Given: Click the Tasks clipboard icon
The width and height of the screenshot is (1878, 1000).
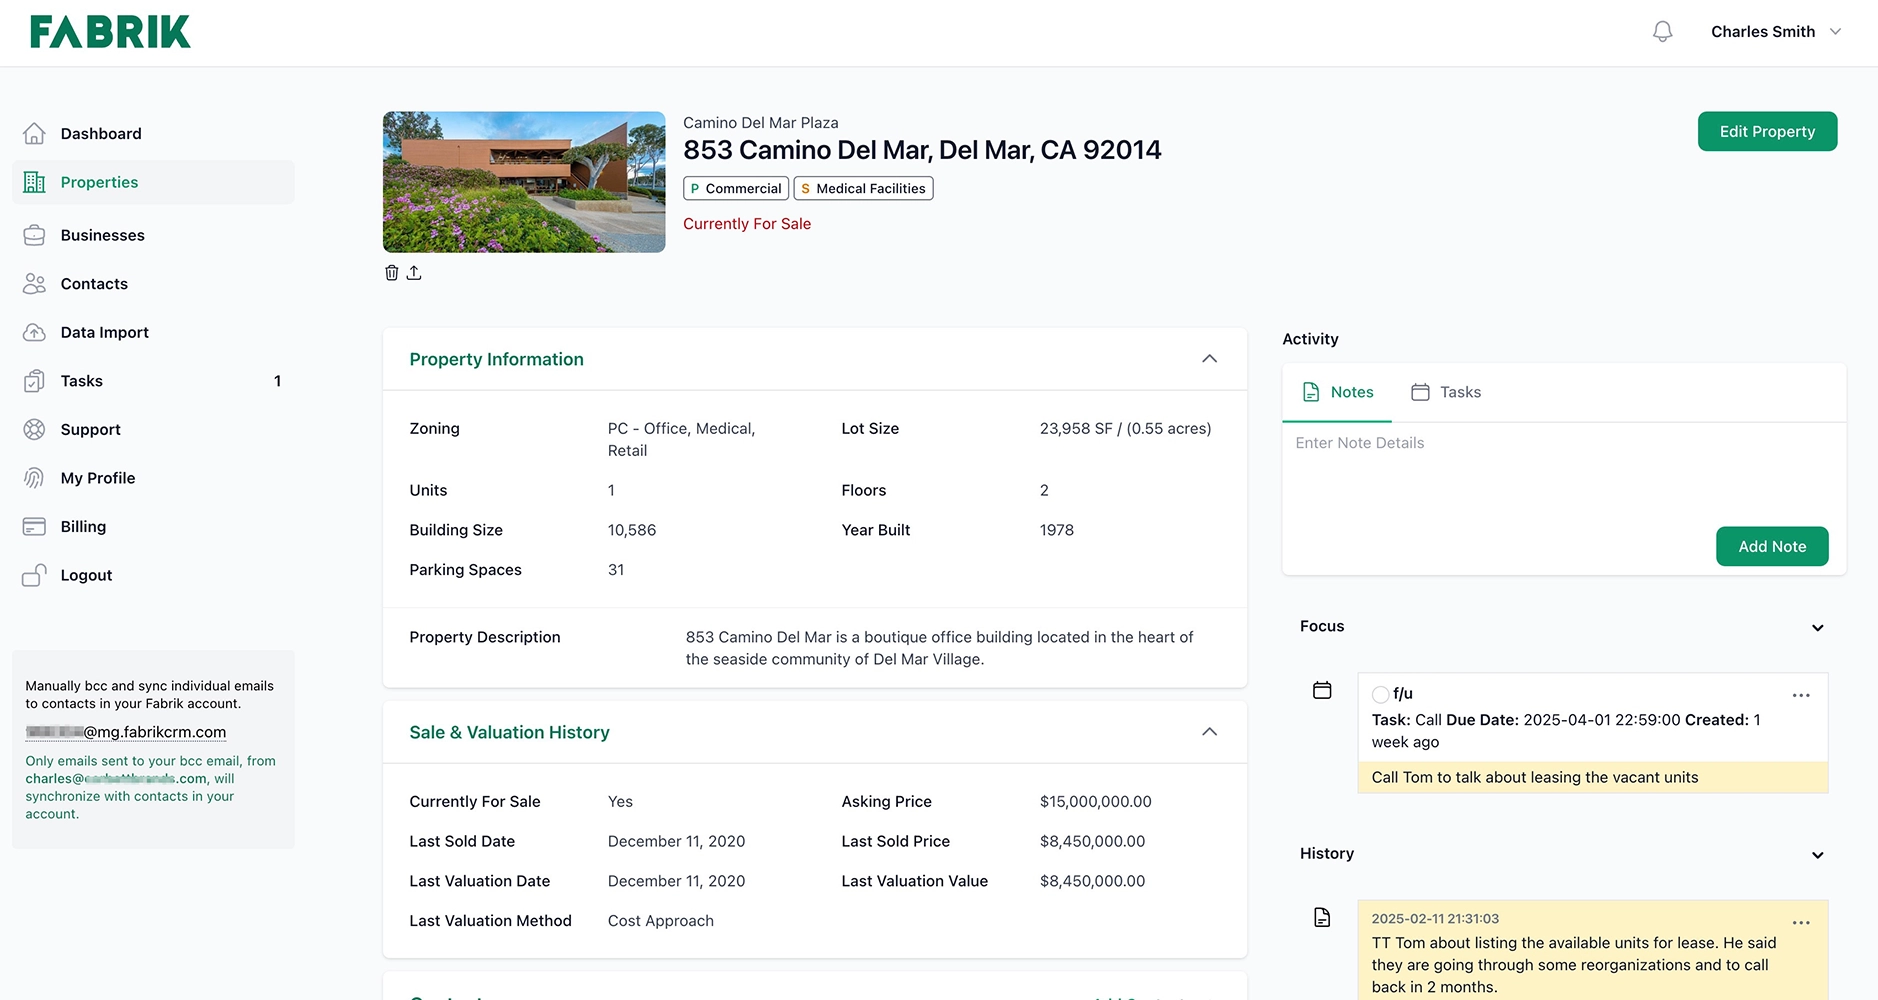Looking at the screenshot, I should [34, 381].
